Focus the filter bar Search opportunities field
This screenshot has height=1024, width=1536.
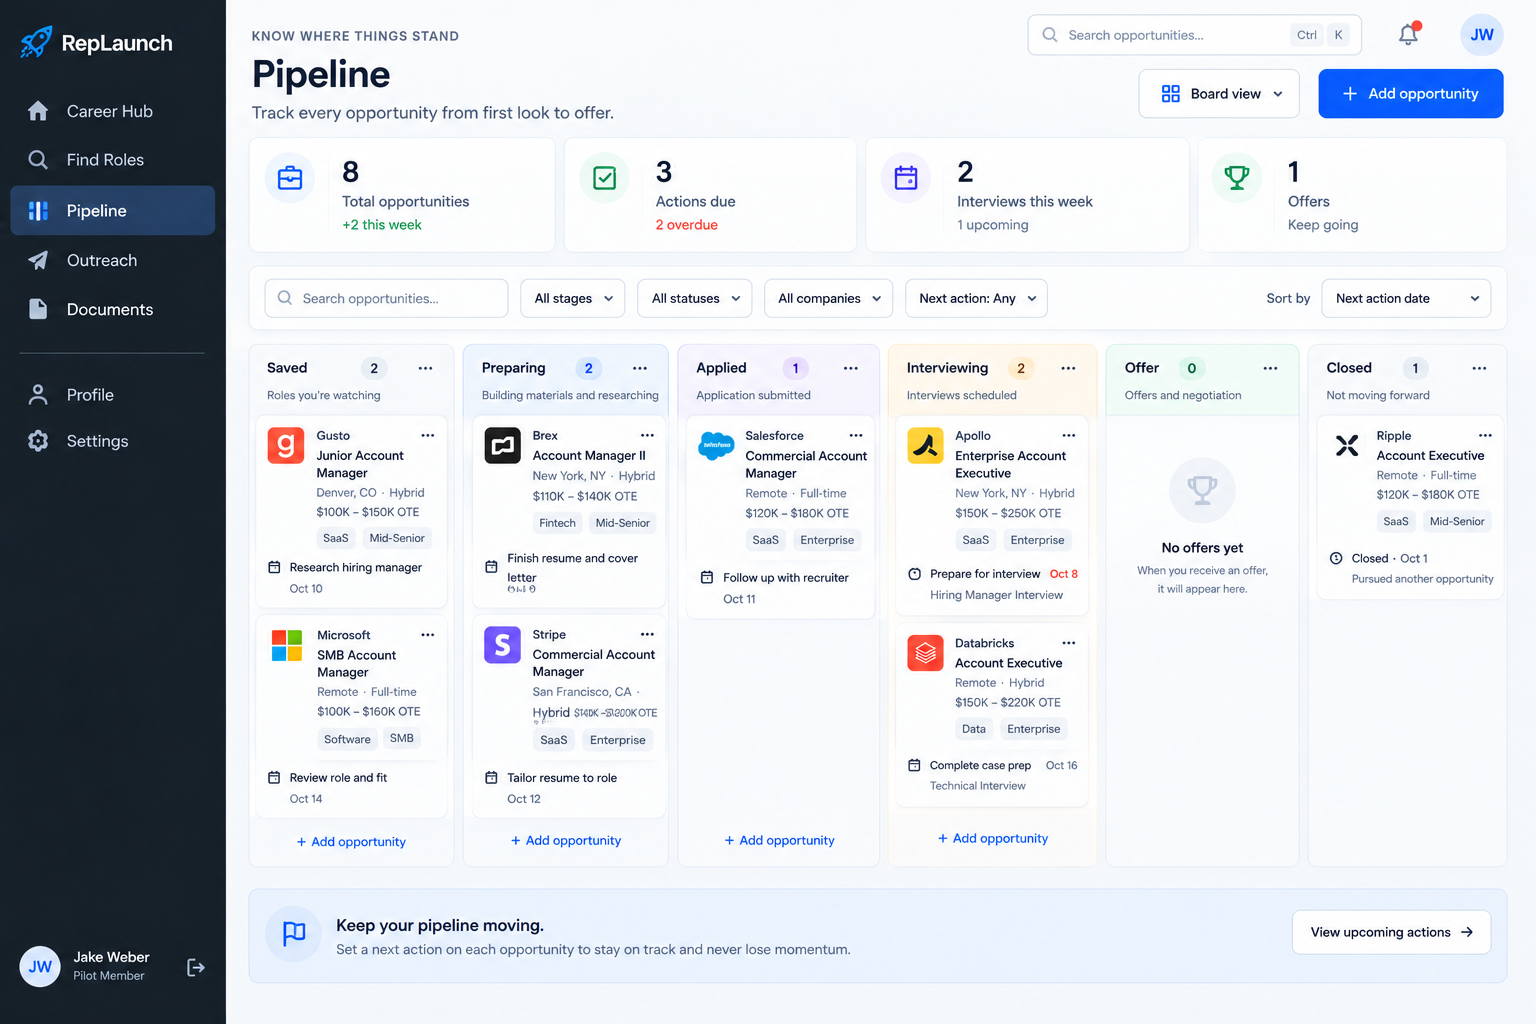[386, 298]
